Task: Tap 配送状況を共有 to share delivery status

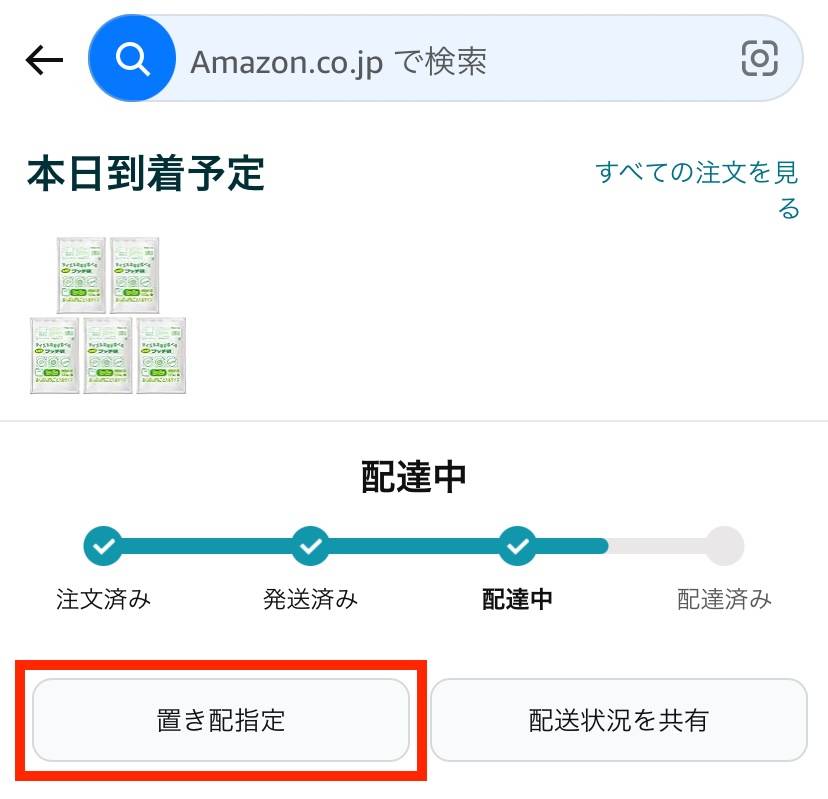Action: [617, 720]
